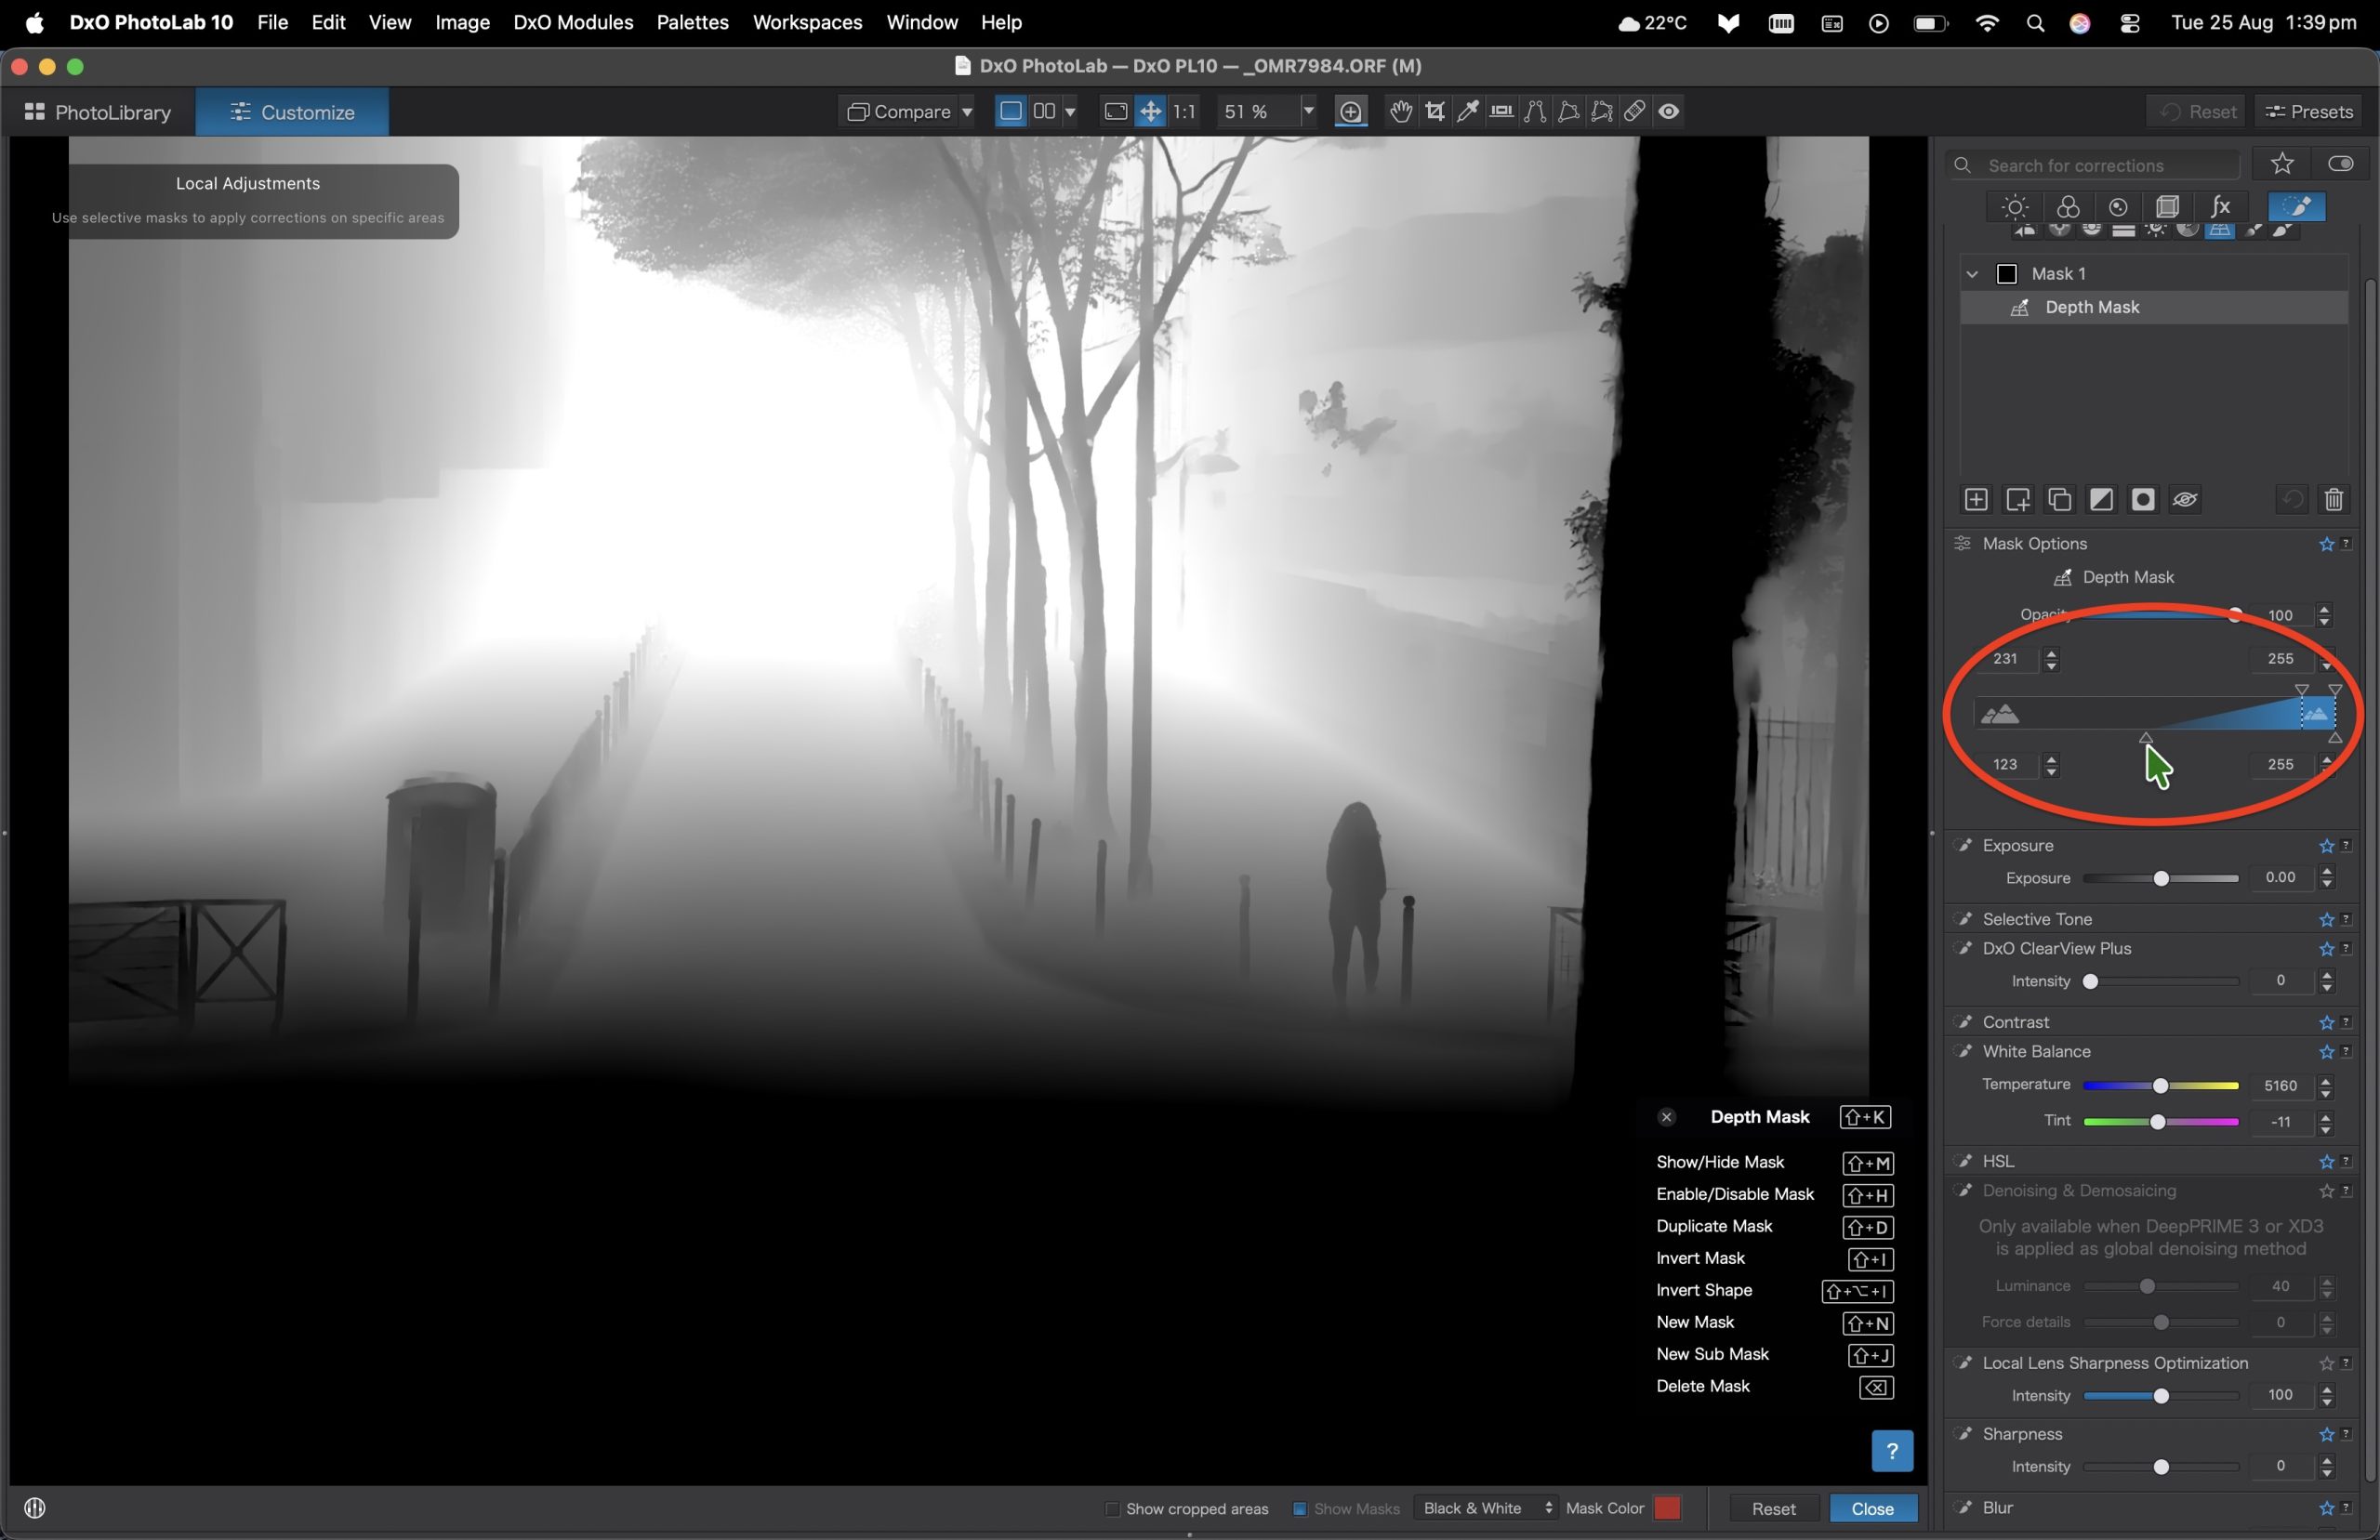
Task: Click the invert shape circle icon
Action: (x=2143, y=500)
